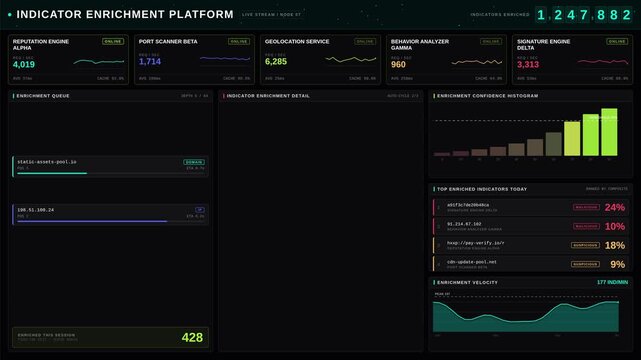Click the Indicator Enrichment Platform title

tap(125, 14)
